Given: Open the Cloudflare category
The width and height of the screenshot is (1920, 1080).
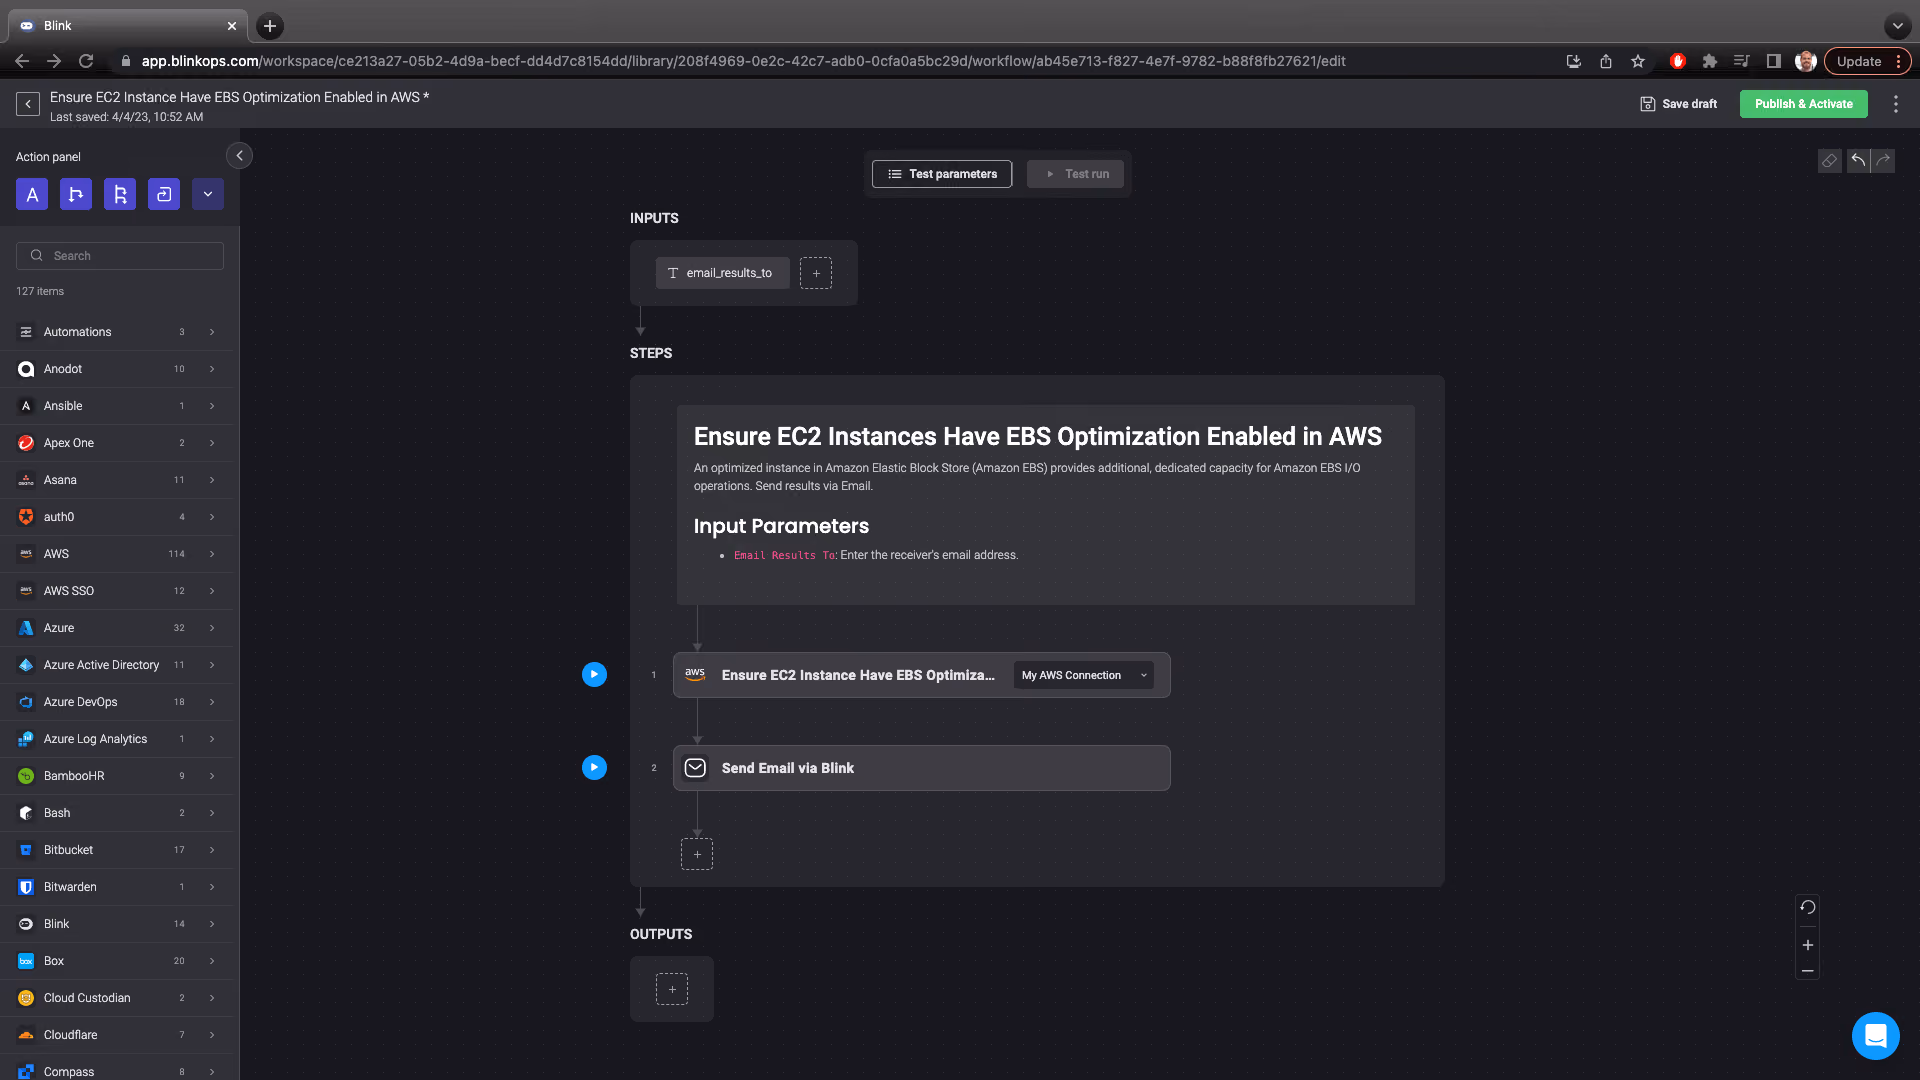Looking at the screenshot, I should point(116,1035).
